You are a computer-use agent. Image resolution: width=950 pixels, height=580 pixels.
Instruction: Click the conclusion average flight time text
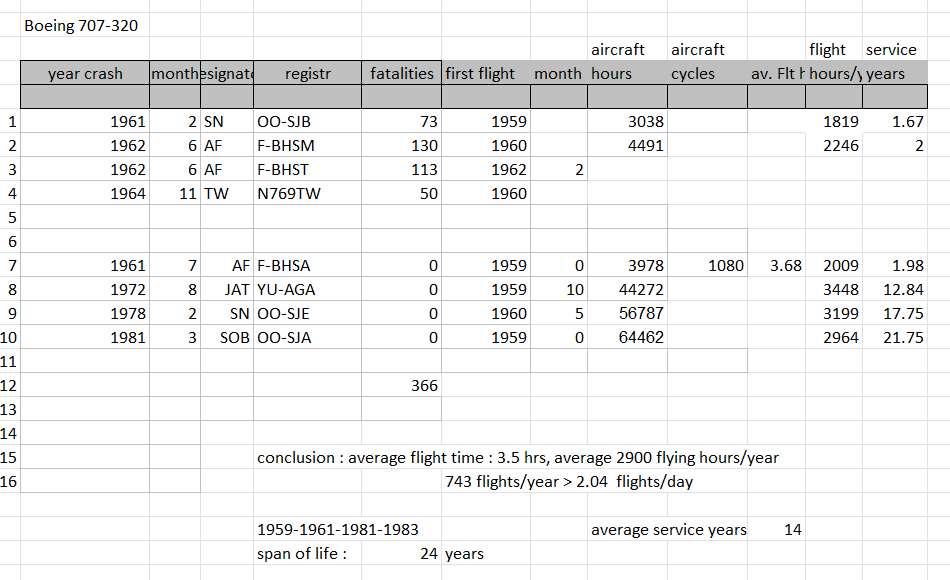[x=517, y=458]
